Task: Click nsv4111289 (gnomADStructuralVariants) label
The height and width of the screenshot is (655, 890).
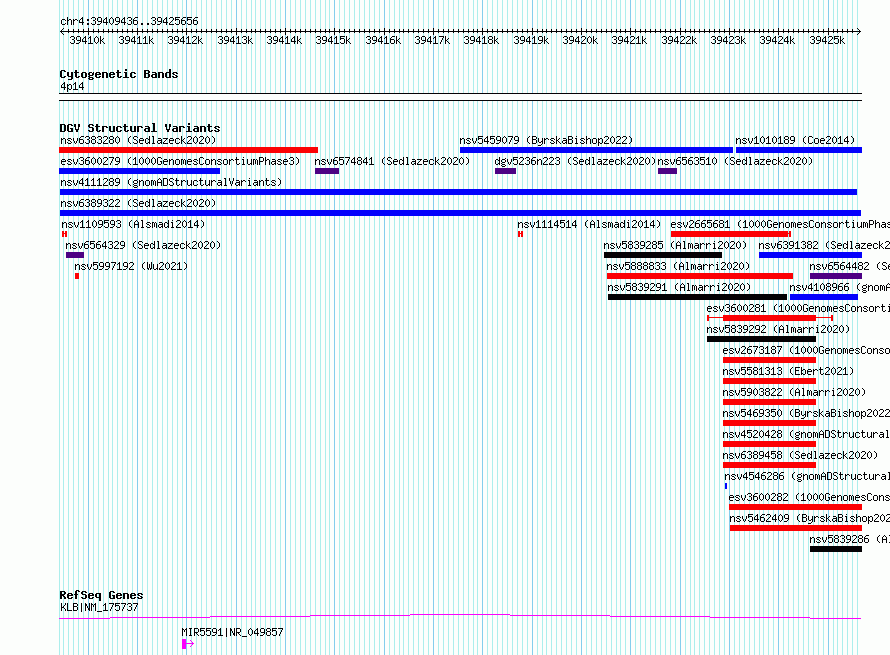Action: (x=171, y=182)
